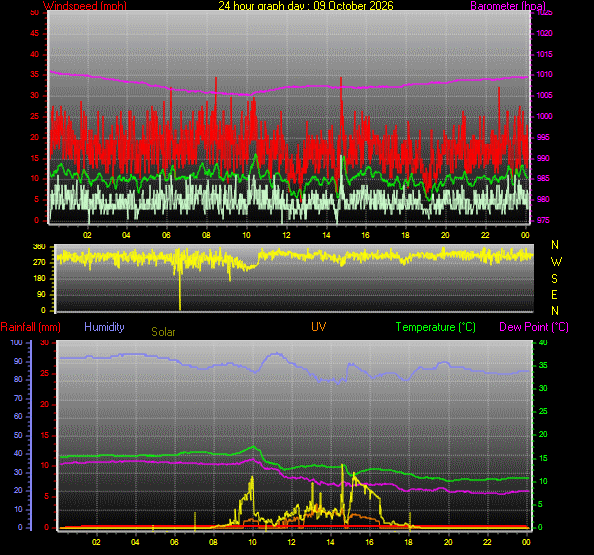Click the 80 value on humidity axis
594x555 pixels.
pos(18,380)
